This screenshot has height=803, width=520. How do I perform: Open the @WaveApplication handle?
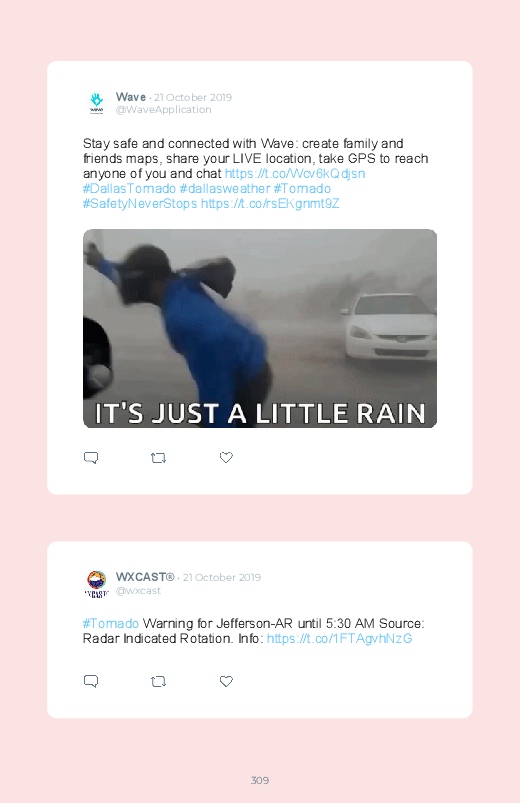[163, 110]
